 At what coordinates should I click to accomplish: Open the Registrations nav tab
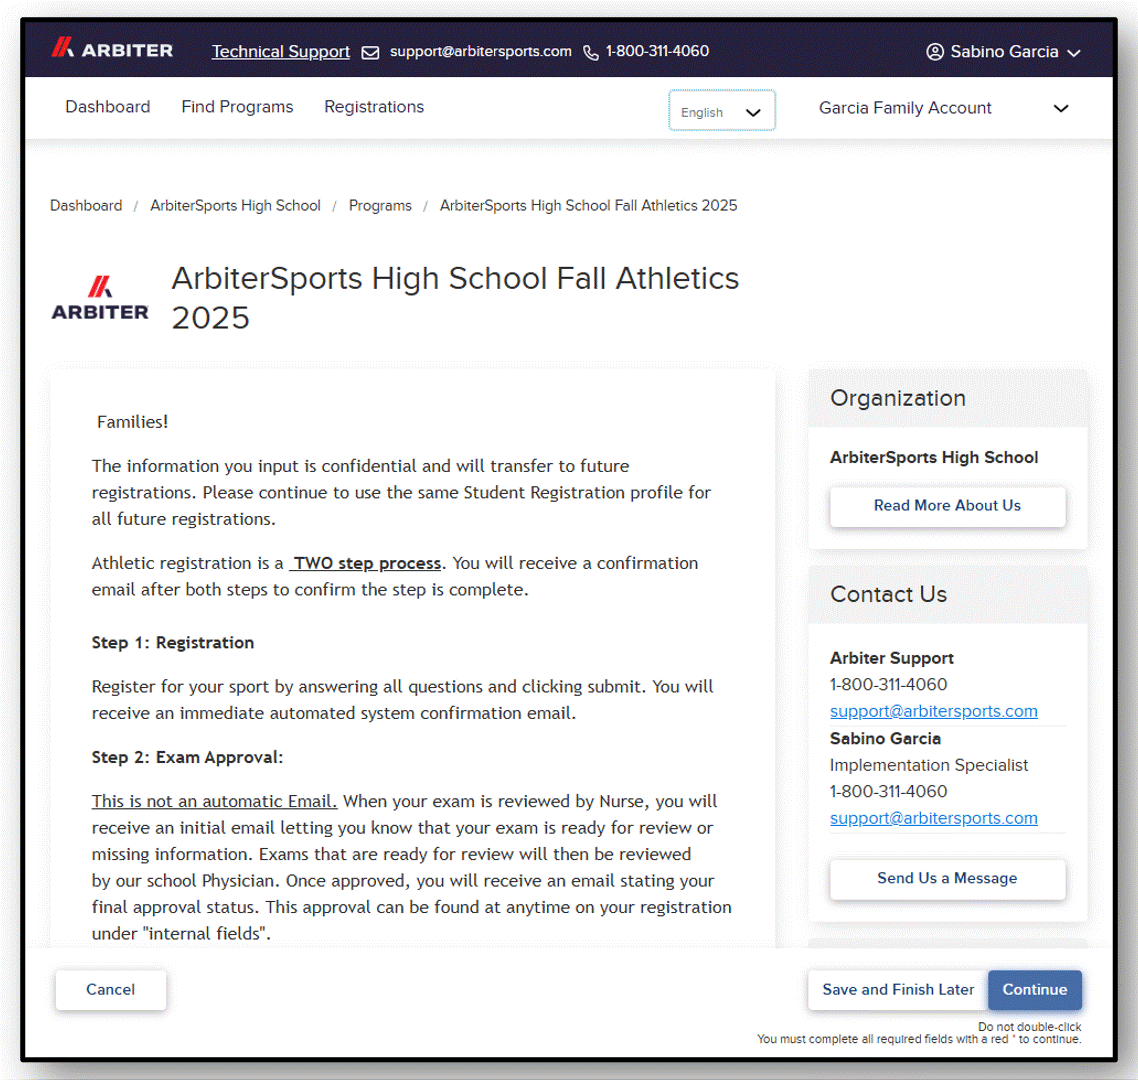point(374,107)
